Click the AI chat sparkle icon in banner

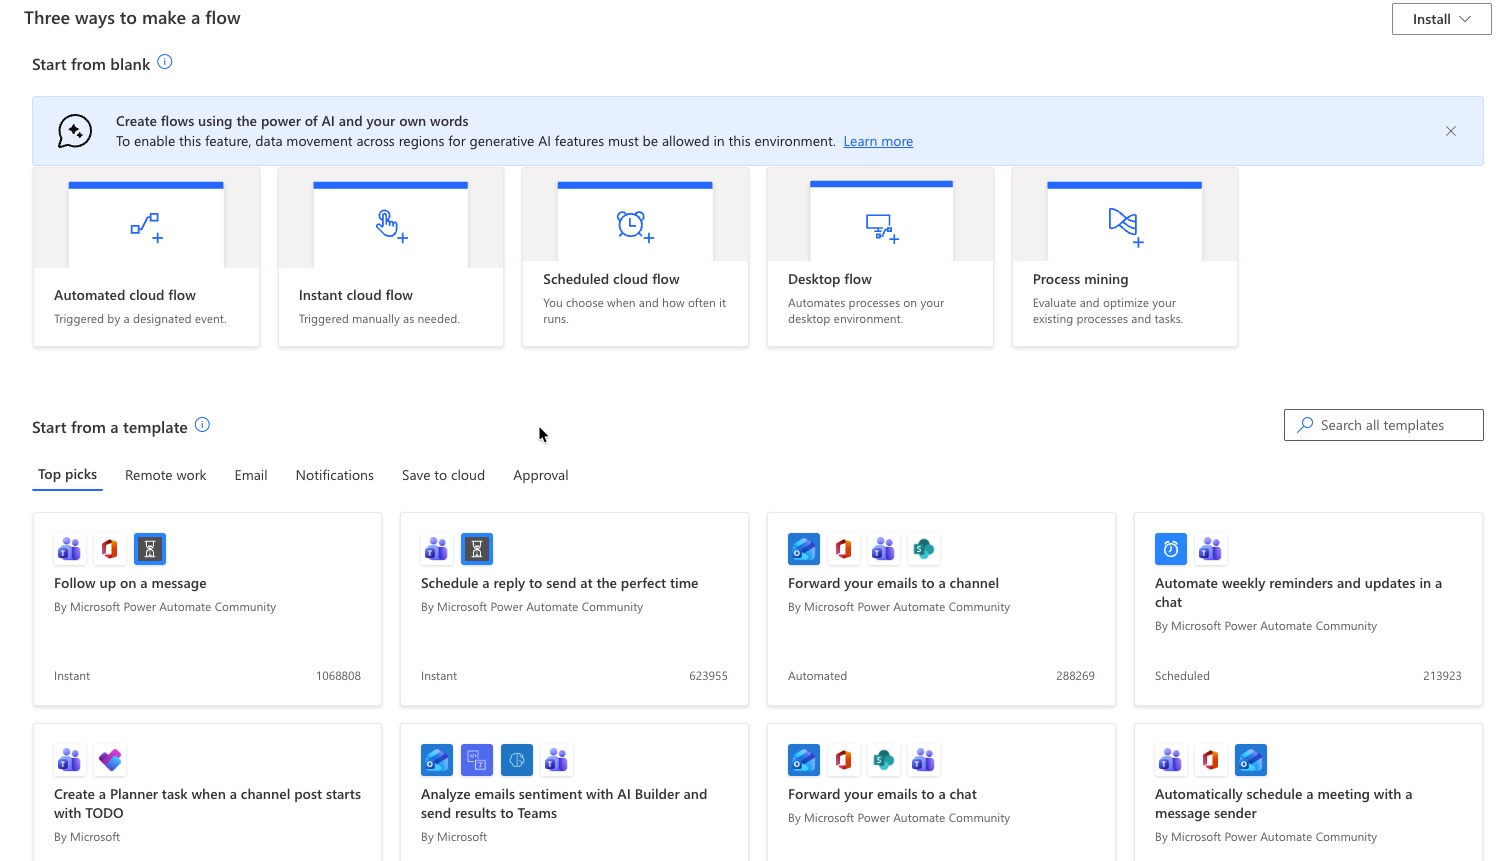point(75,131)
